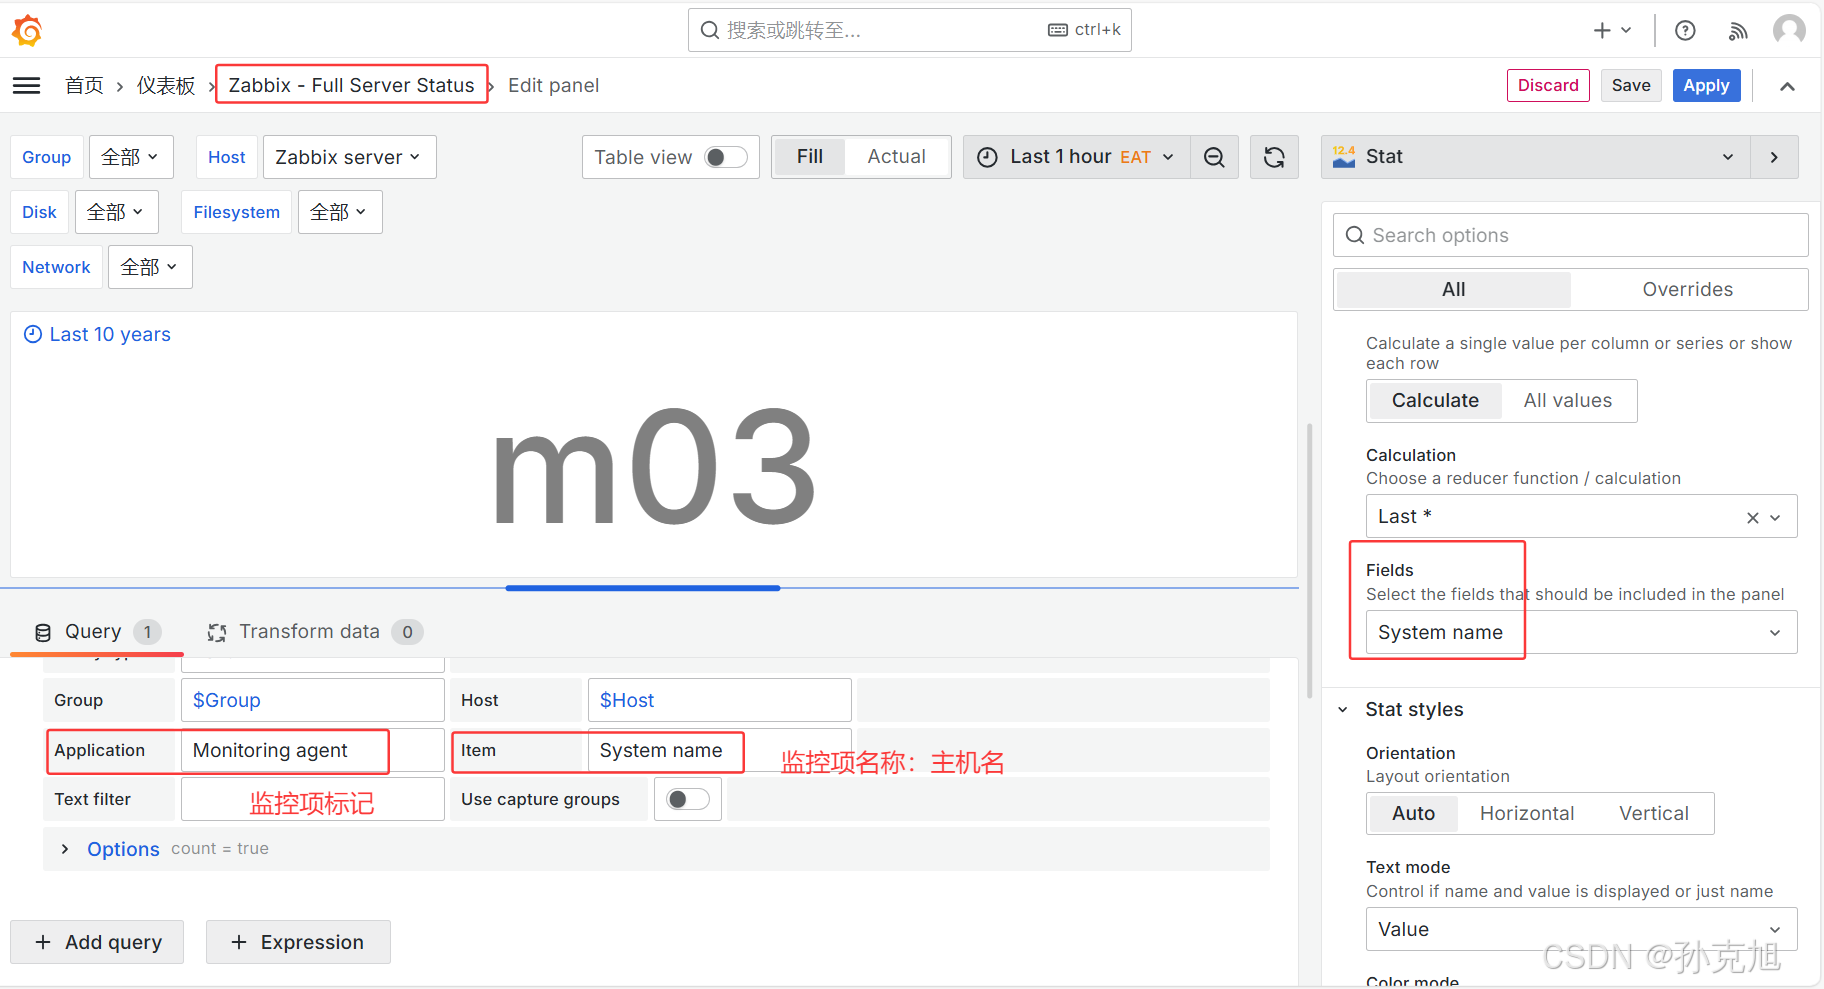Set orientation to Auto

(1413, 814)
